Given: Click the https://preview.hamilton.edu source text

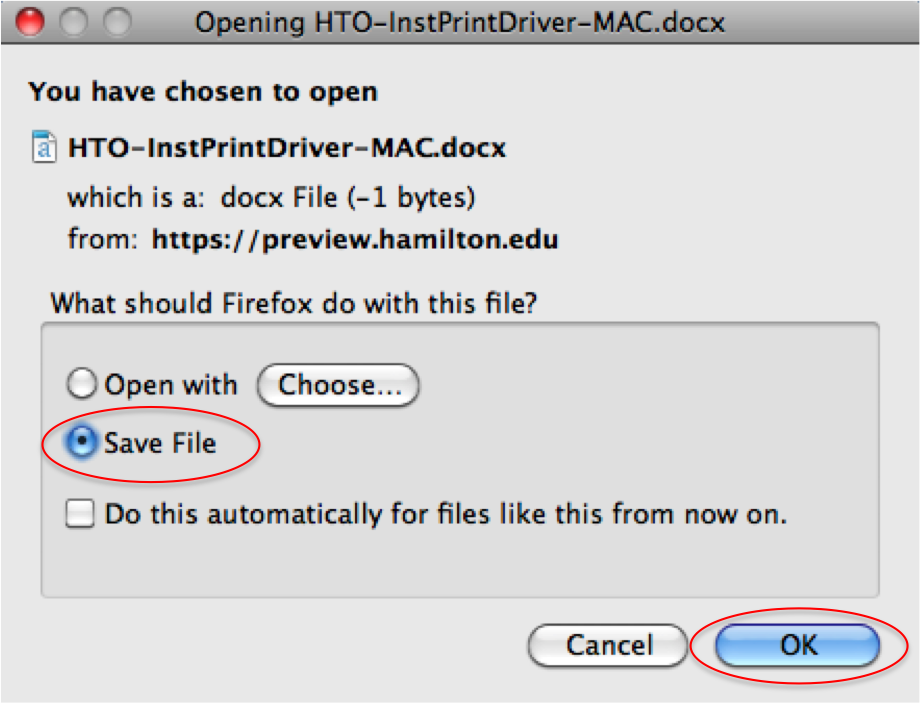Looking at the screenshot, I should [355, 239].
